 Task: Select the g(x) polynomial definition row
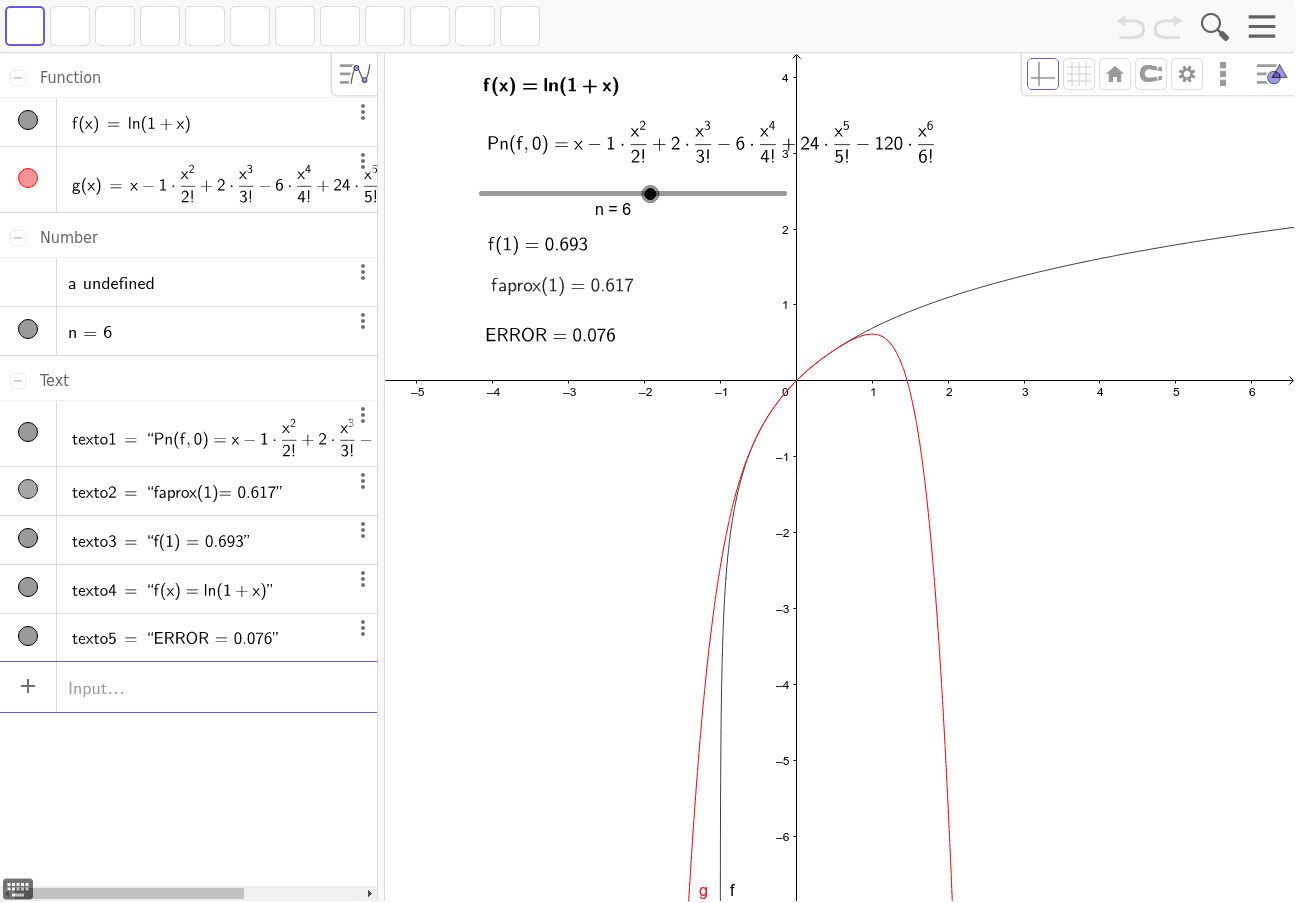click(x=217, y=180)
